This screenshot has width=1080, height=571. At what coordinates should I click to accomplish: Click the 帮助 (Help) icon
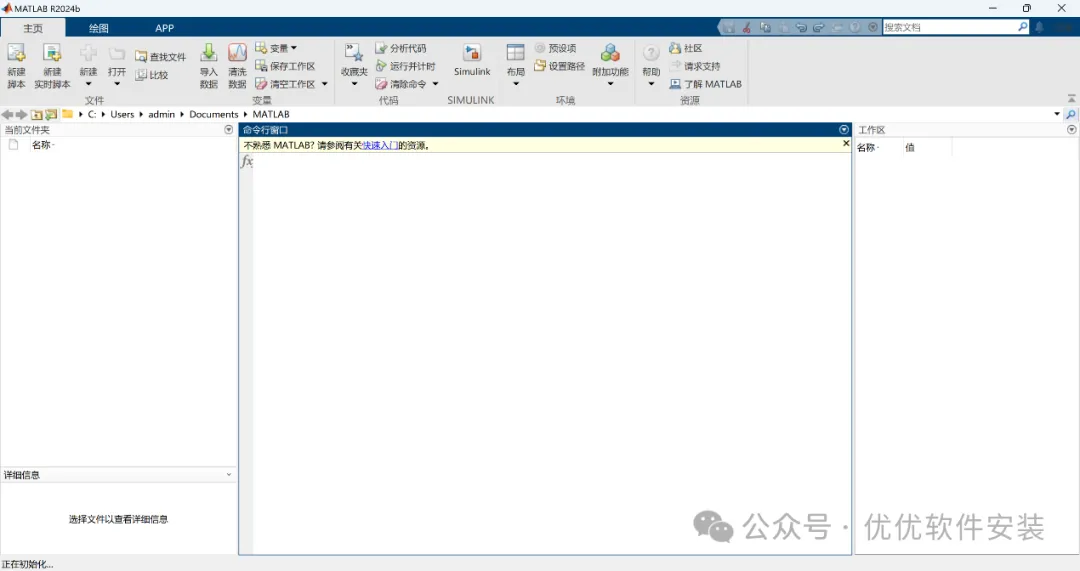pos(651,53)
